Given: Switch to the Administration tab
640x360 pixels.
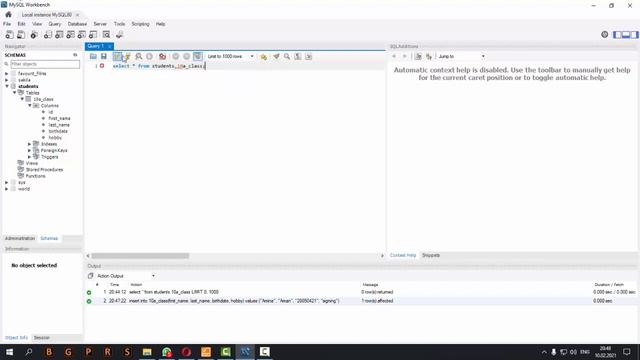Looking at the screenshot, I should pos(20,238).
